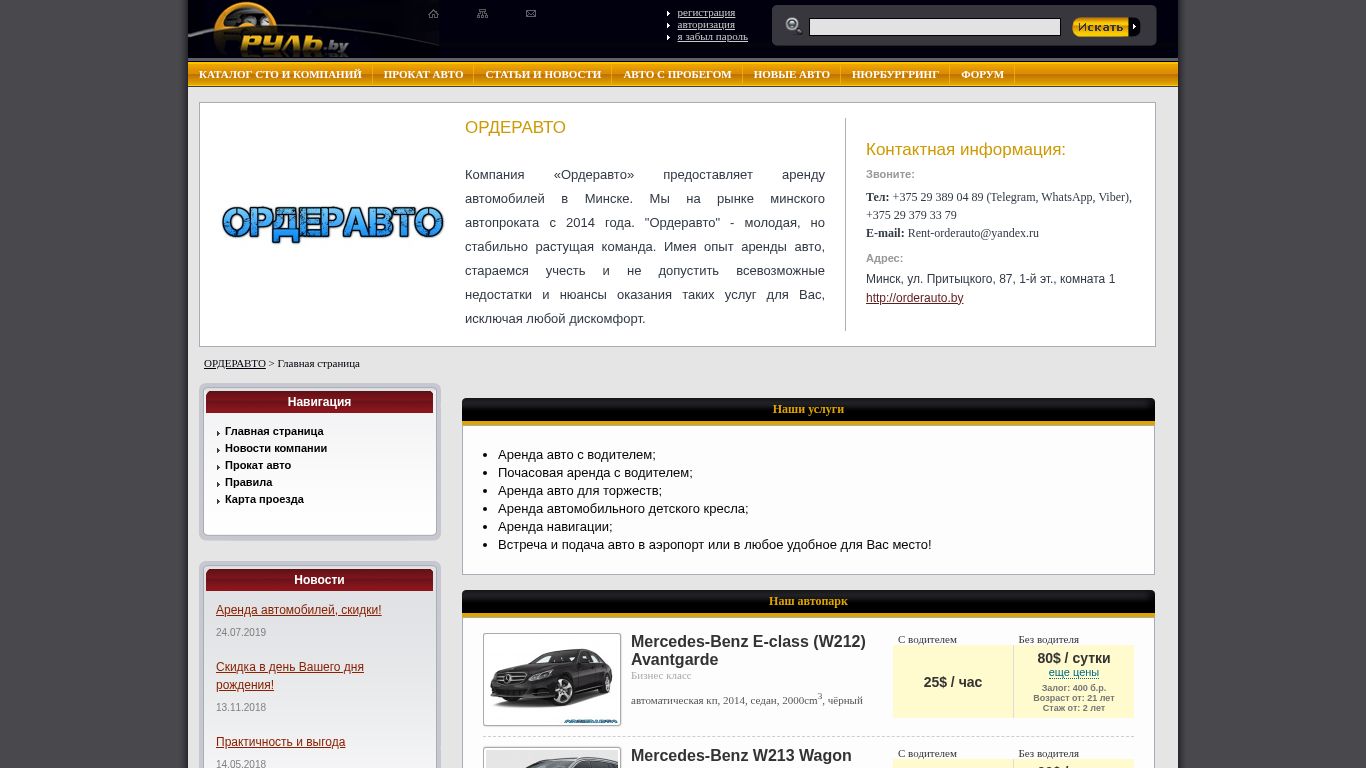Open the КАТАЛОГ СТО И КОМПАНИЙ menu
This screenshot has height=768, width=1366.
click(280, 74)
